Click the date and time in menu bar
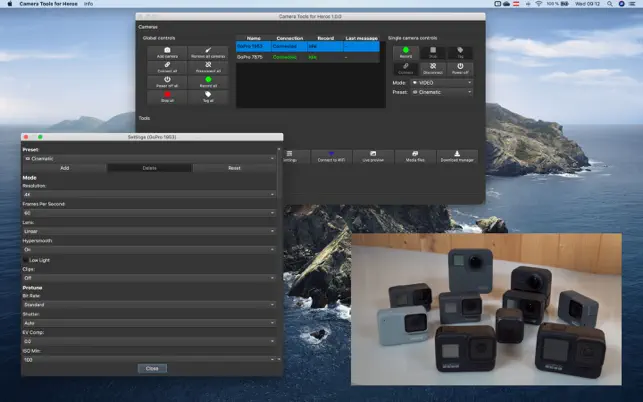This screenshot has height=402, width=643. (587, 4)
